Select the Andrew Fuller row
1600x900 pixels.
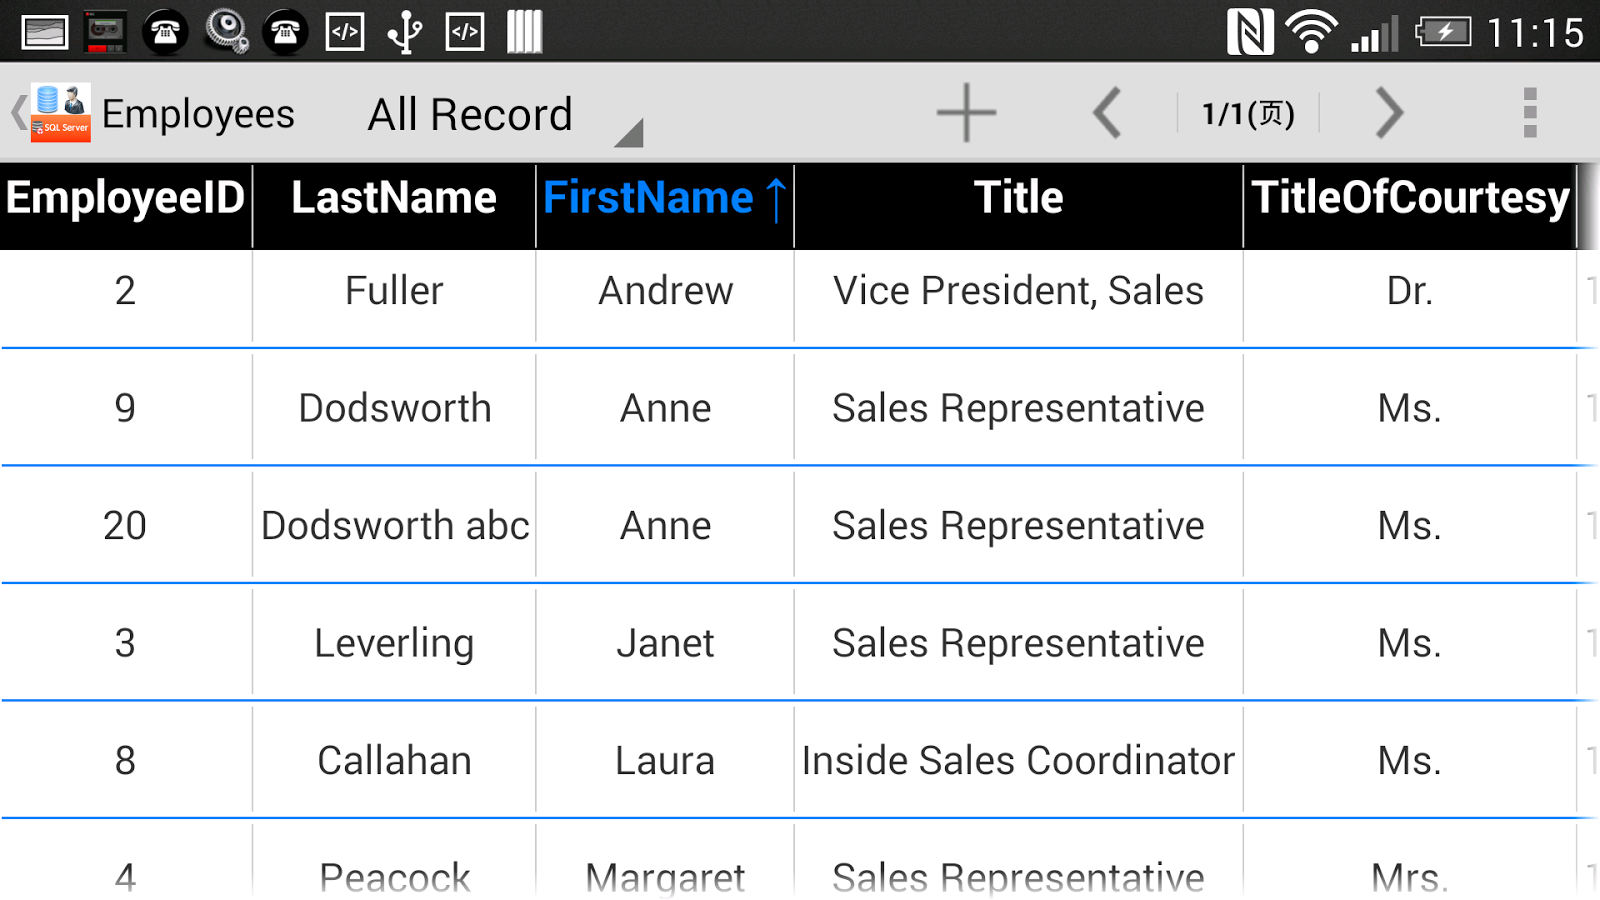point(665,292)
